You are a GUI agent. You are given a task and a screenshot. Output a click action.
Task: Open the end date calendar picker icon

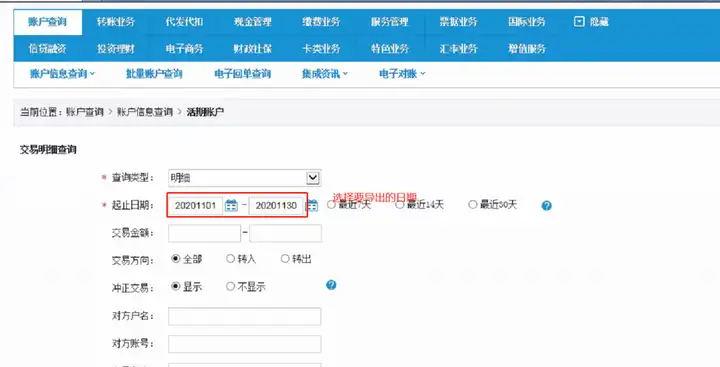[x=312, y=205]
